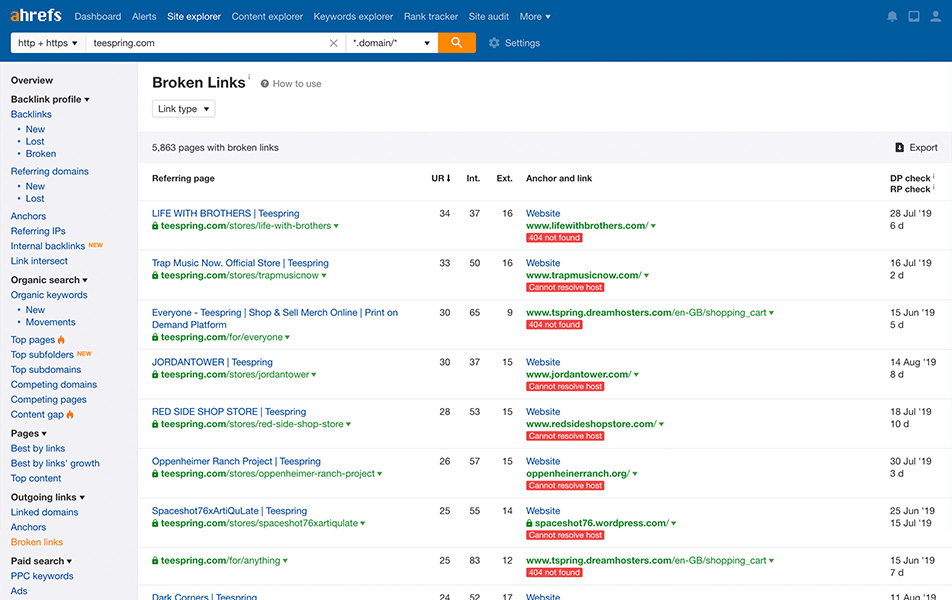Click the Int. column header
The height and width of the screenshot is (600, 952).
[x=473, y=178]
